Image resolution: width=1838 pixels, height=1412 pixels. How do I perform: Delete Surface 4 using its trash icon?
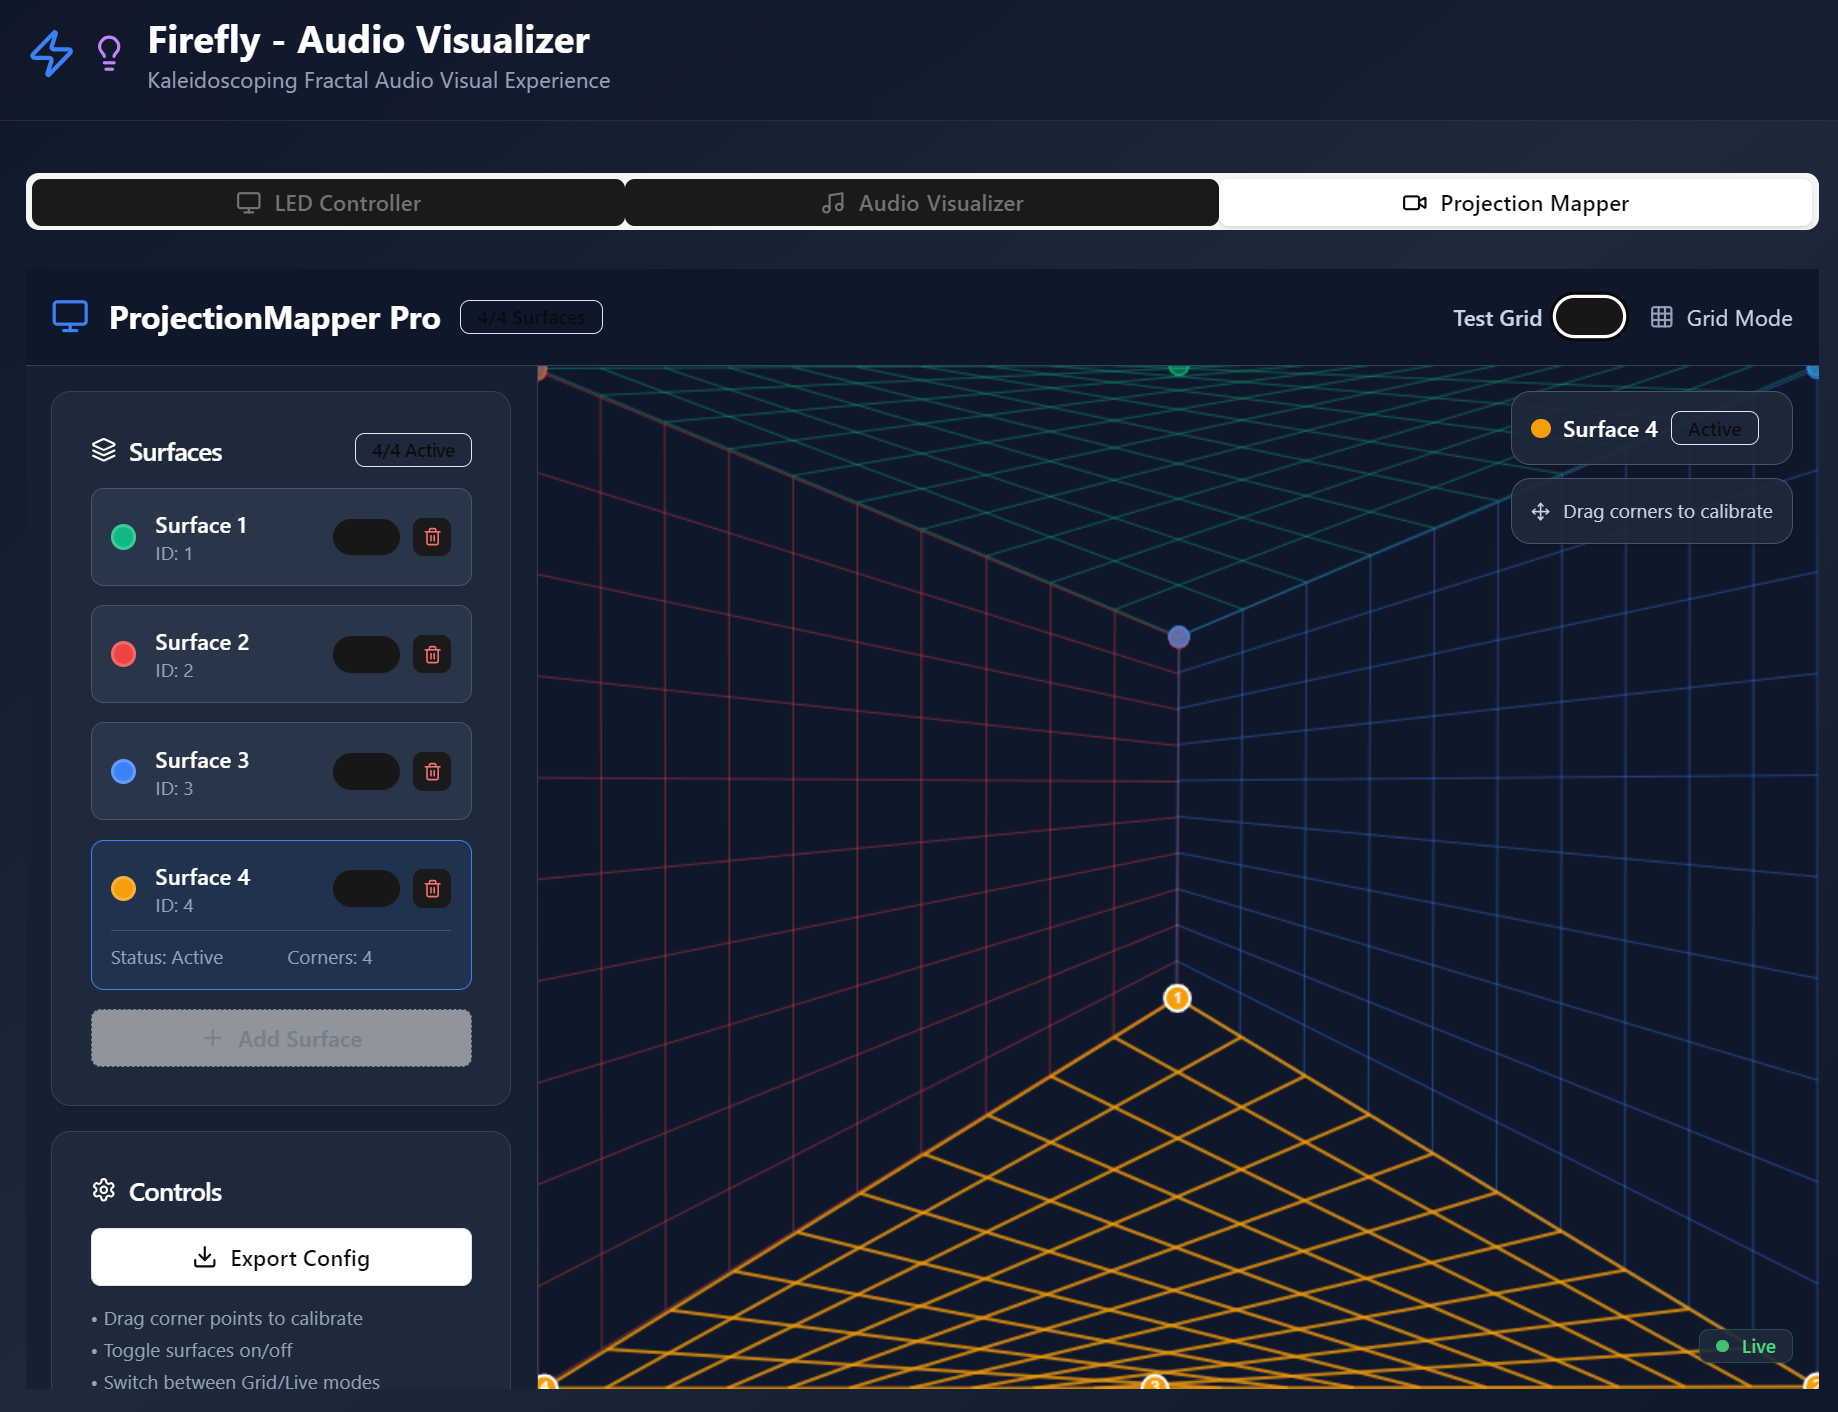(432, 888)
